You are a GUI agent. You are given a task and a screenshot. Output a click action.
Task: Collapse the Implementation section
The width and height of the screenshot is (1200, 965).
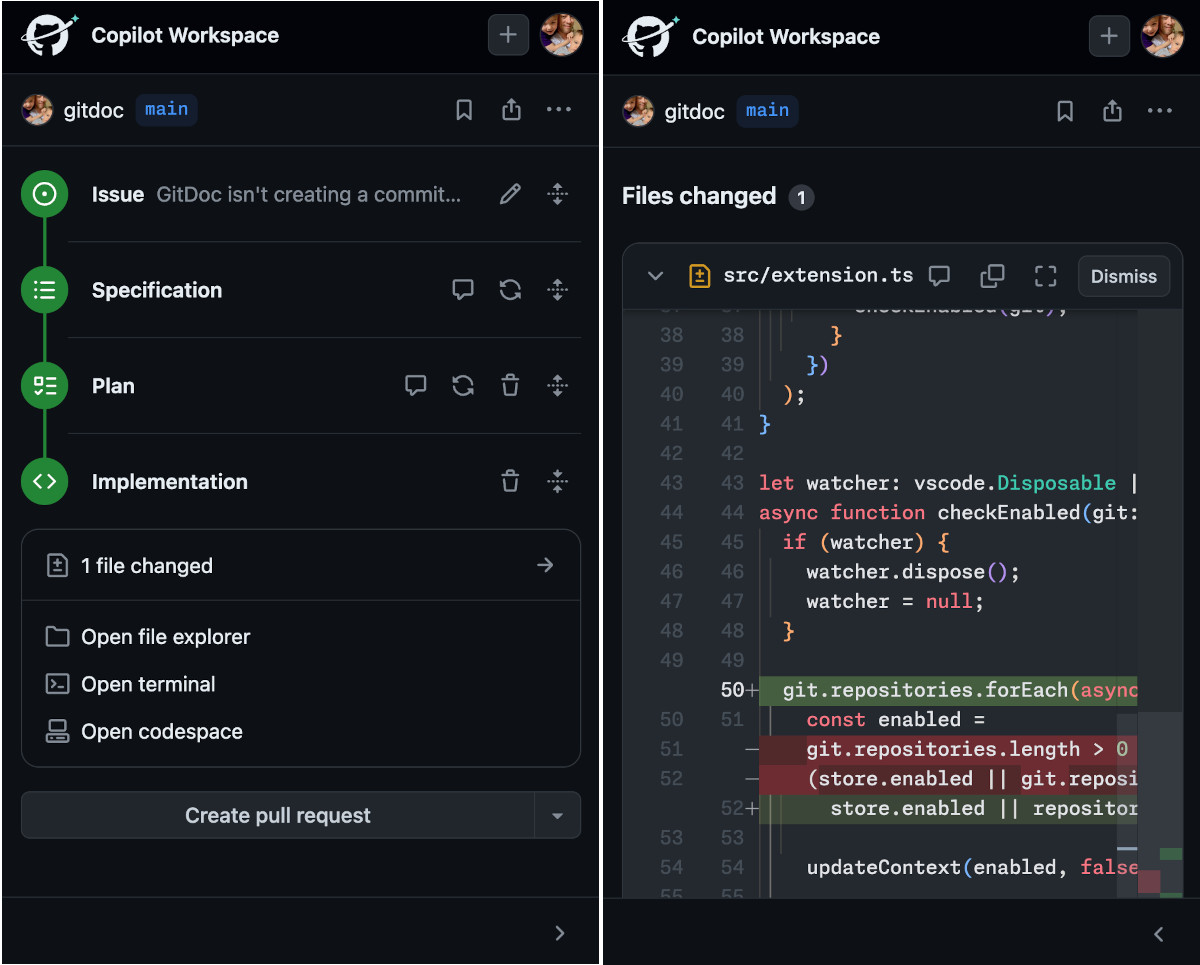558,481
